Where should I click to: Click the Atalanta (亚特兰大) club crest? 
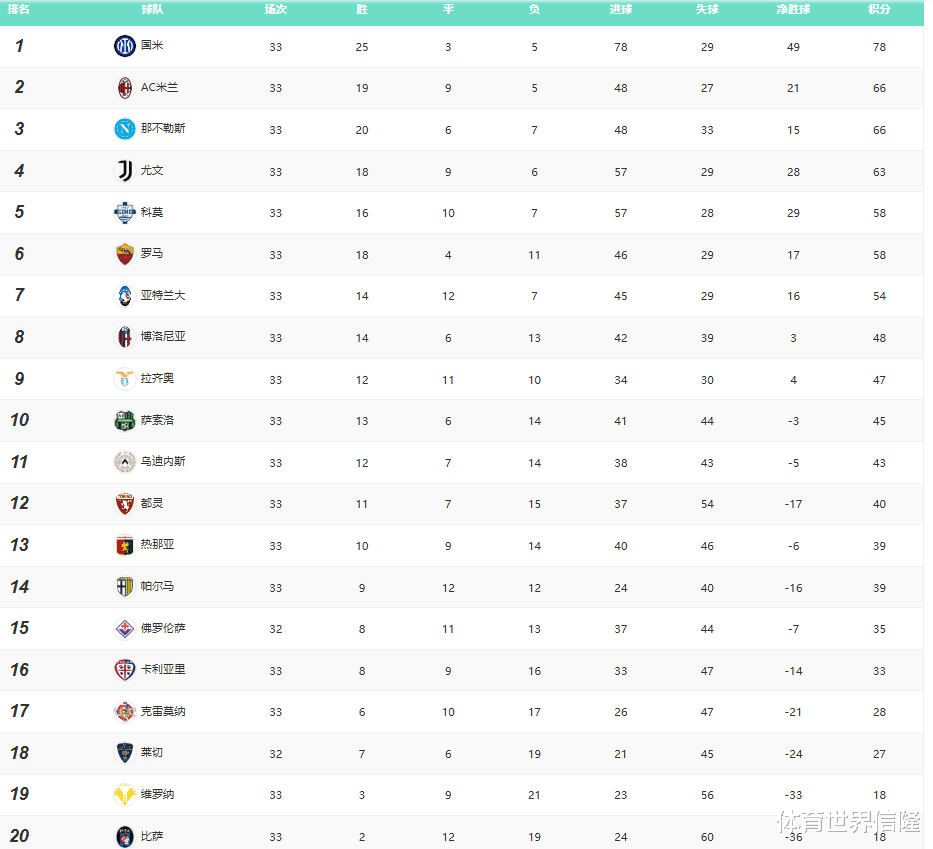pyautogui.click(x=124, y=296)
